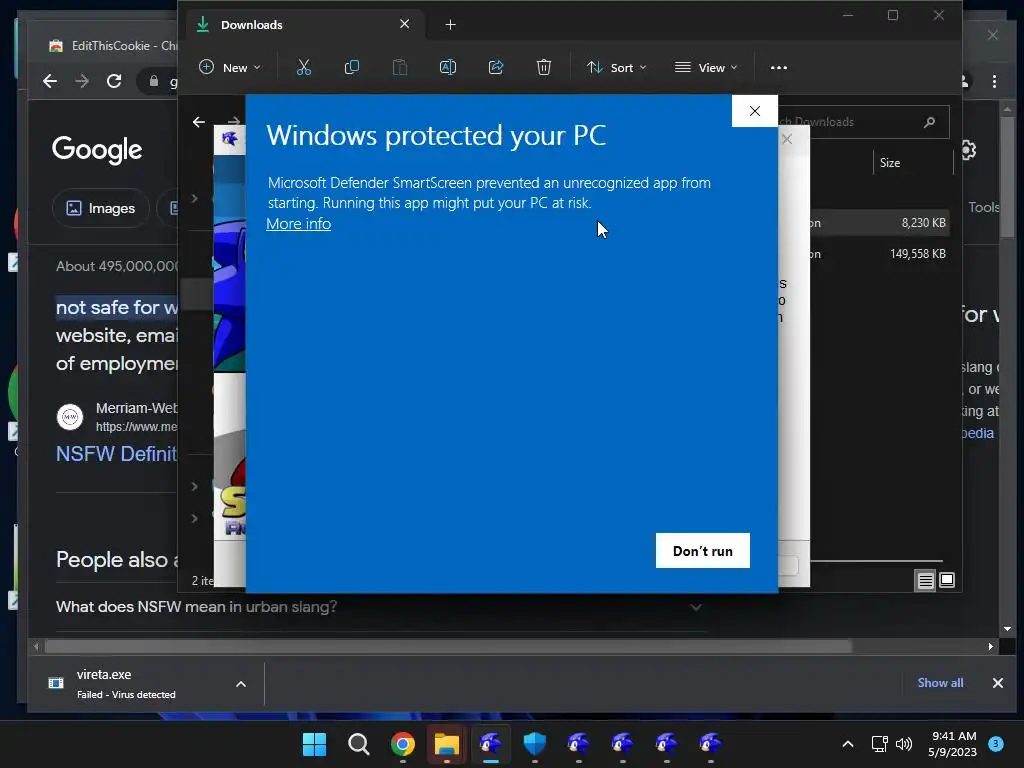This screenshot has width=1024, height=768.
Task: Click the Don't run button
Action: (703, 551)
